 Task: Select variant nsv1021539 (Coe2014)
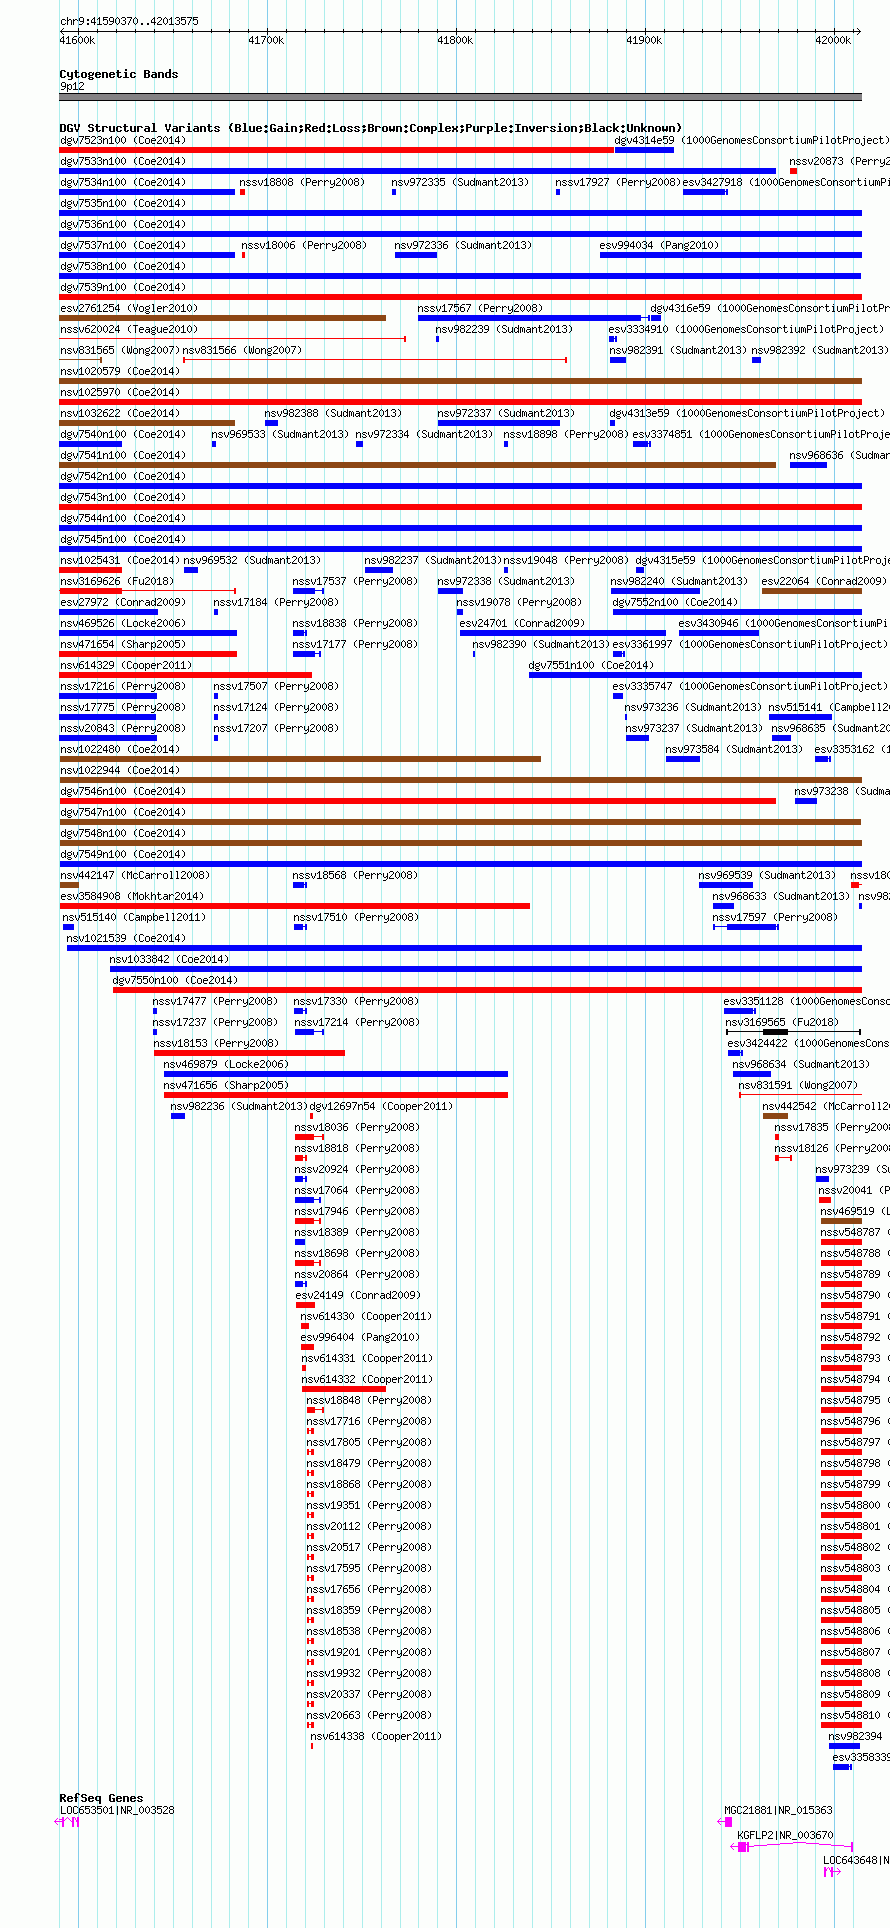click(126, 938)
